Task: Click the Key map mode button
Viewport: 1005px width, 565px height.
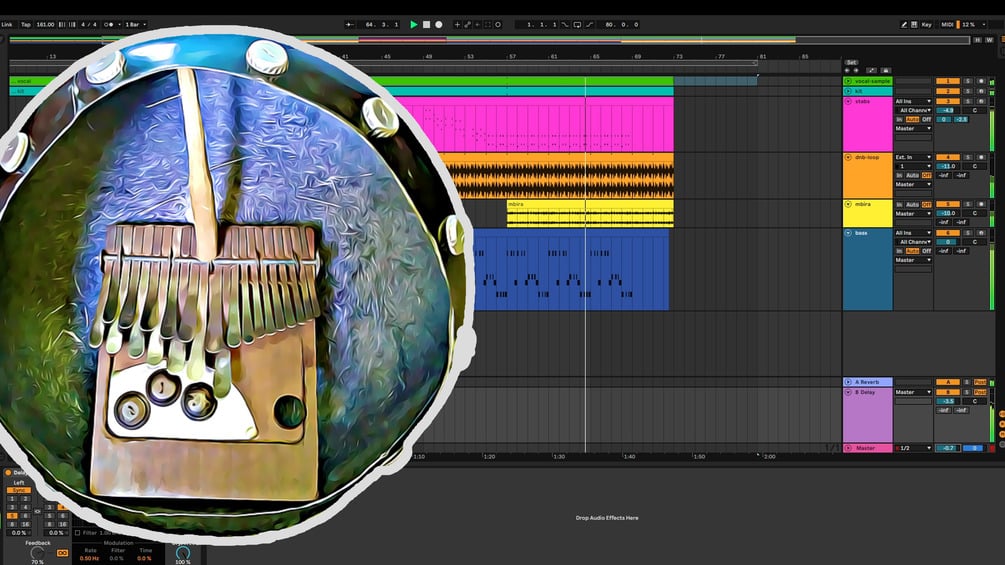Action: pos(926,24)
